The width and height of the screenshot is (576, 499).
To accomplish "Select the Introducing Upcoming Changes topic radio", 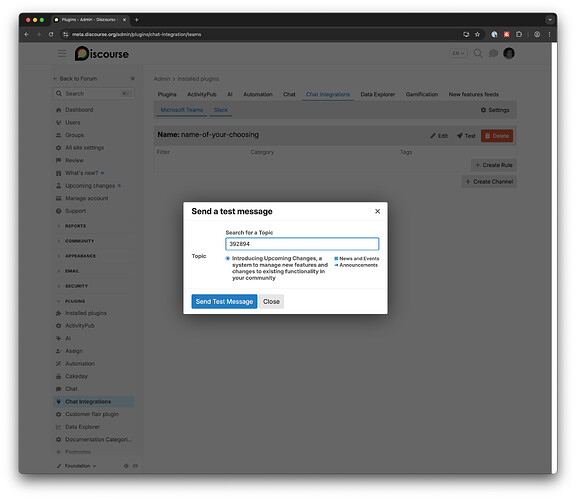I will (228, 258).
